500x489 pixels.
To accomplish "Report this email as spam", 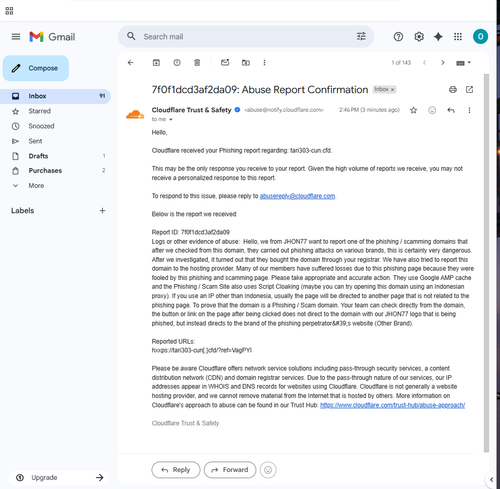I will point(177,63).
